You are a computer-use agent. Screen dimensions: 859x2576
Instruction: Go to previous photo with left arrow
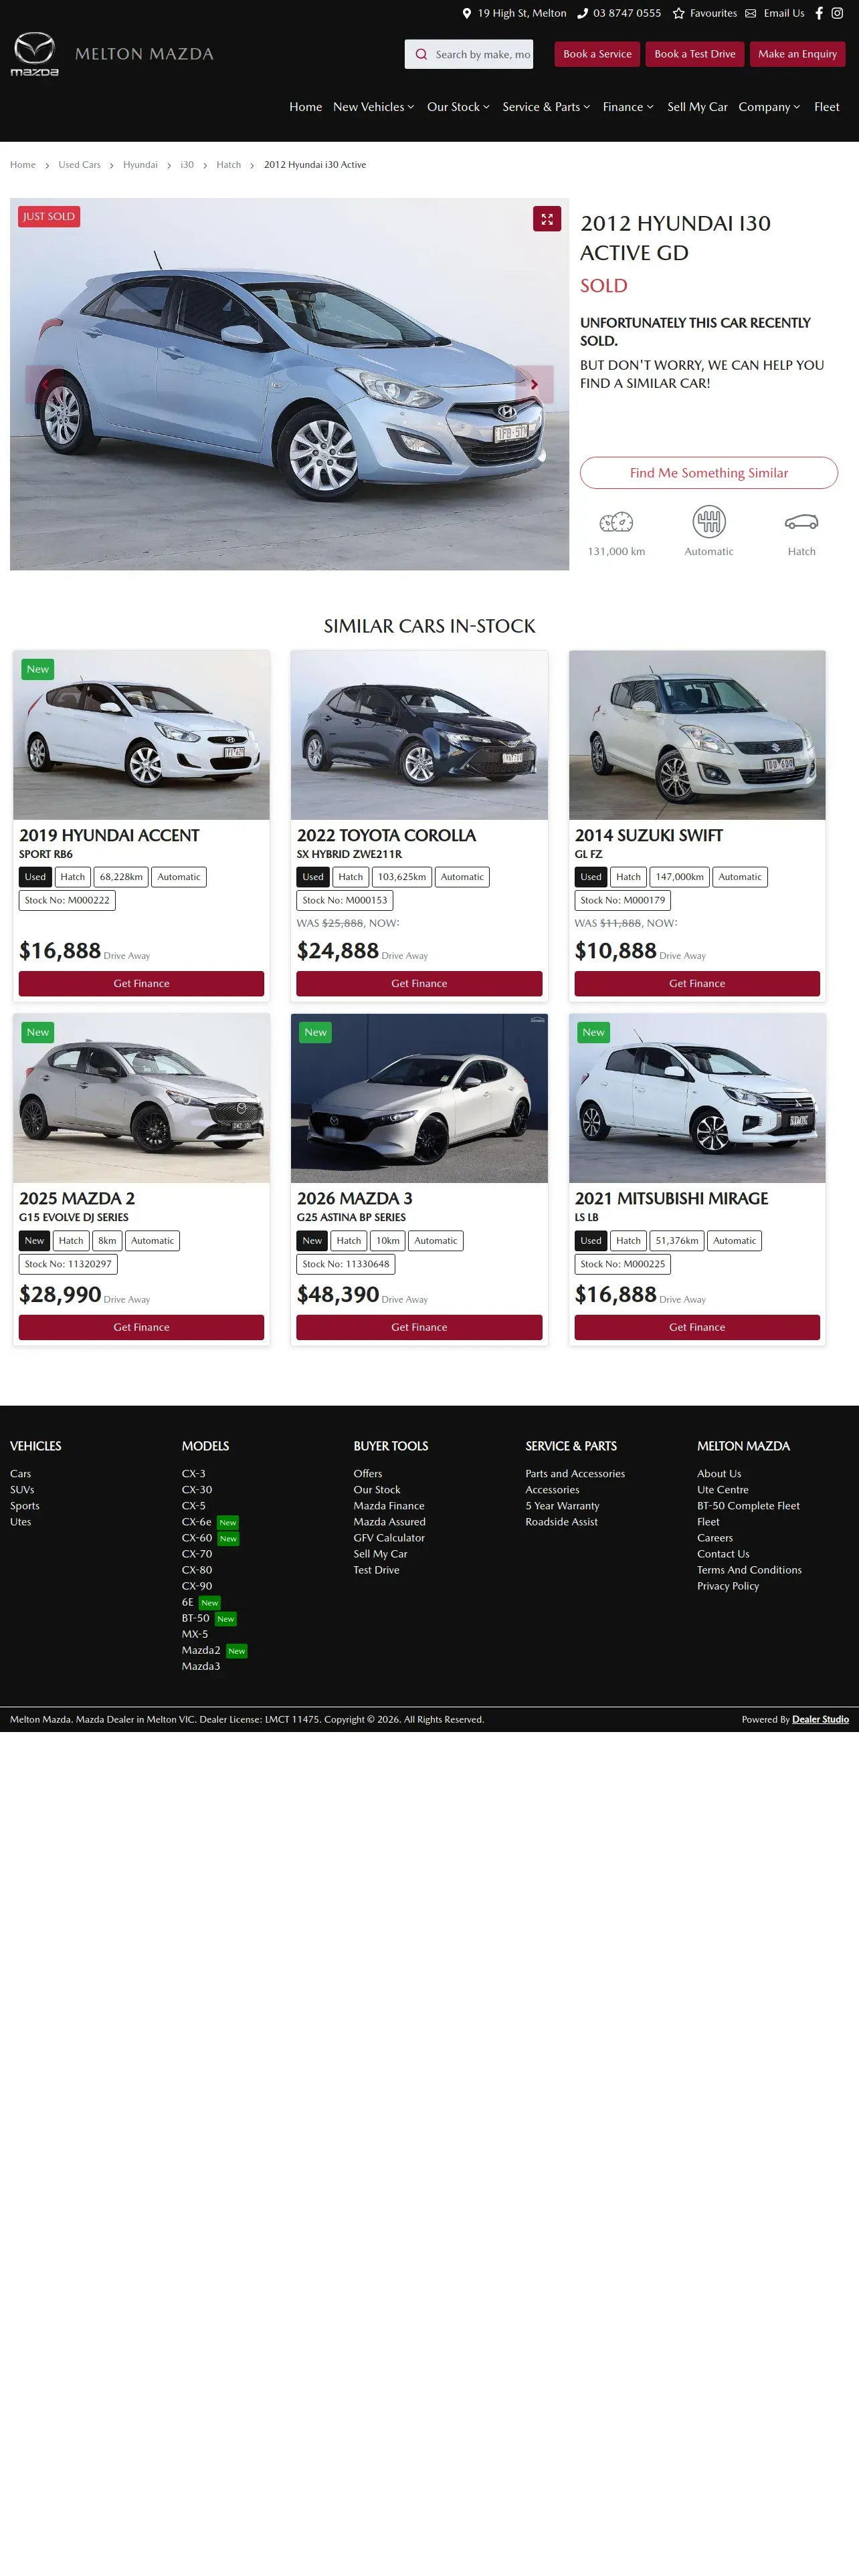click(x=44, y=384)
